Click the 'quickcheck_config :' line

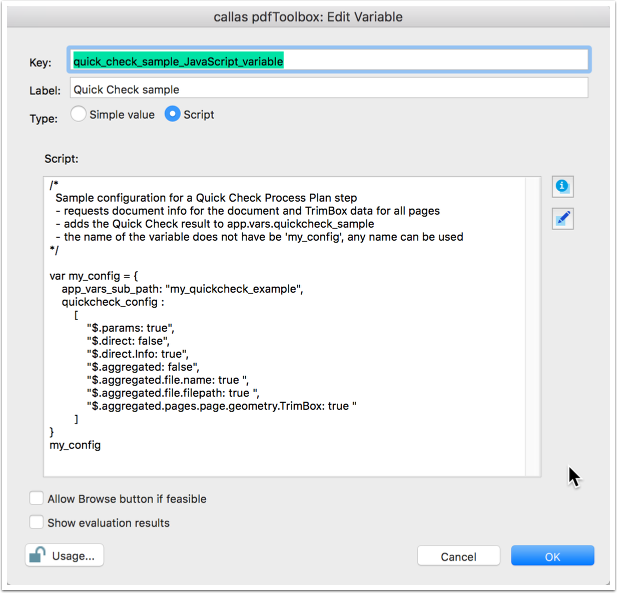pos(113,302)
